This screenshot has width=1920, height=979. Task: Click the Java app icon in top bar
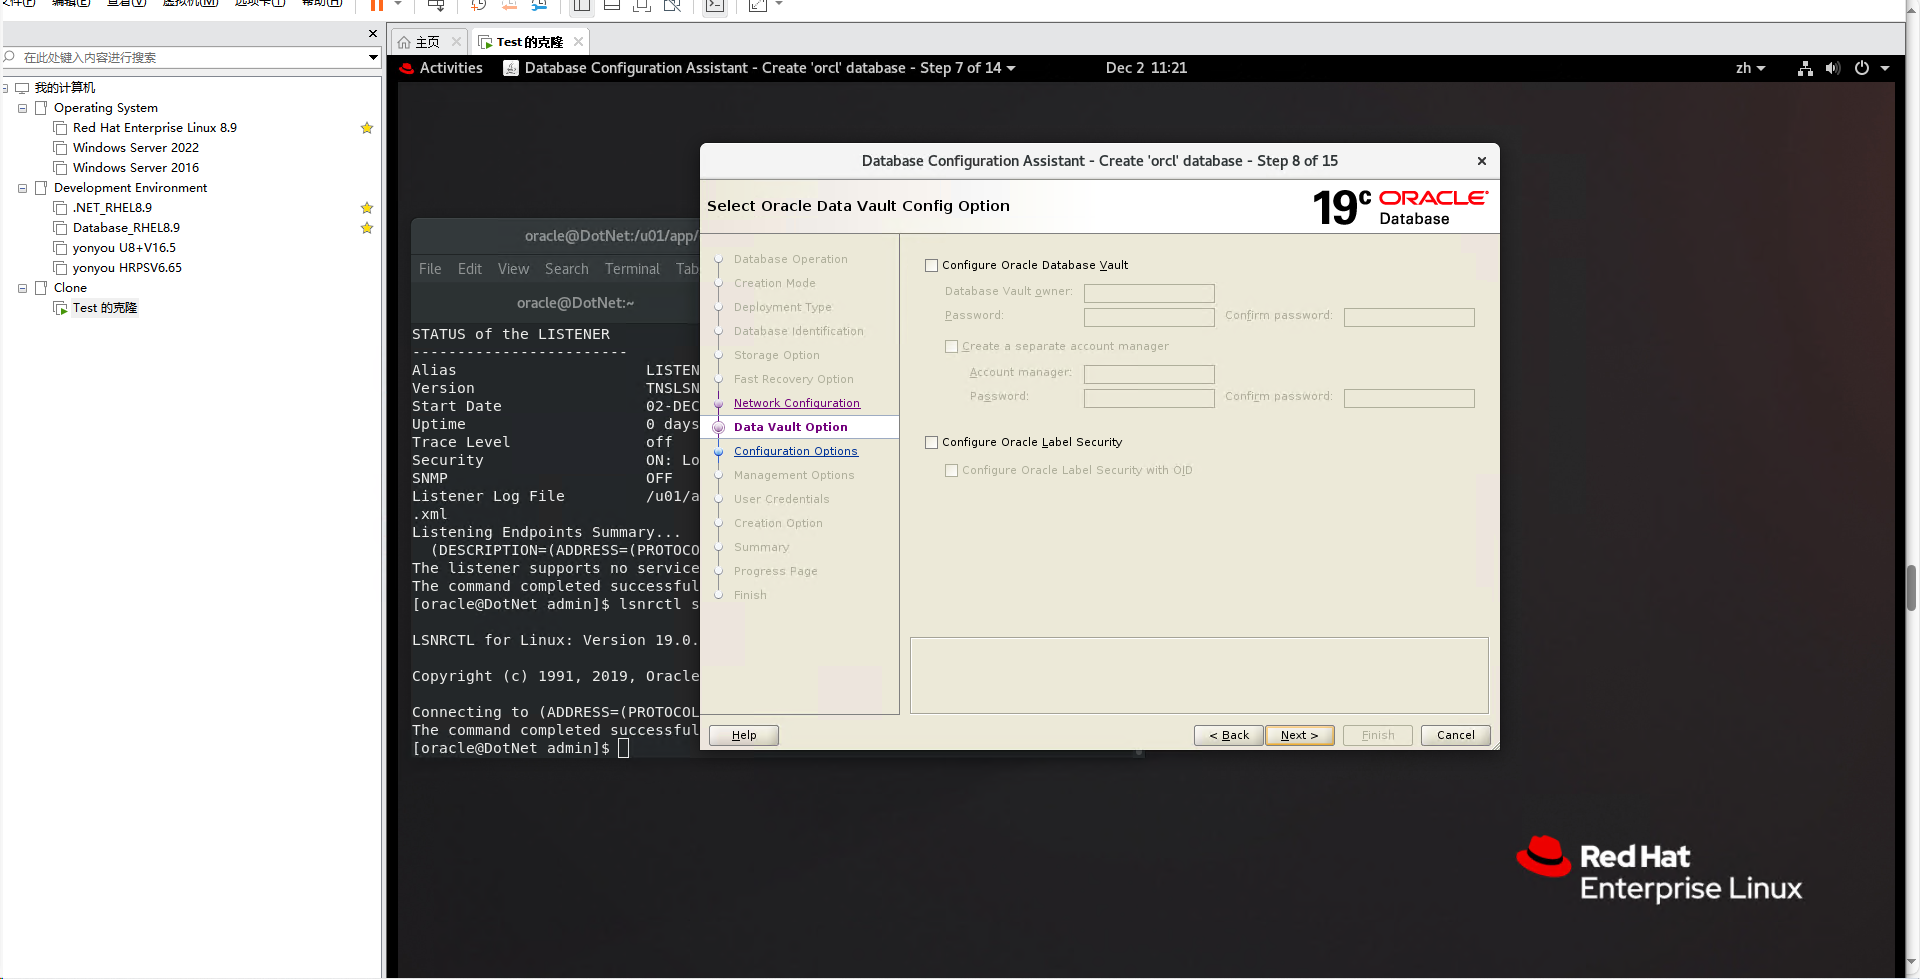(511, 68)
